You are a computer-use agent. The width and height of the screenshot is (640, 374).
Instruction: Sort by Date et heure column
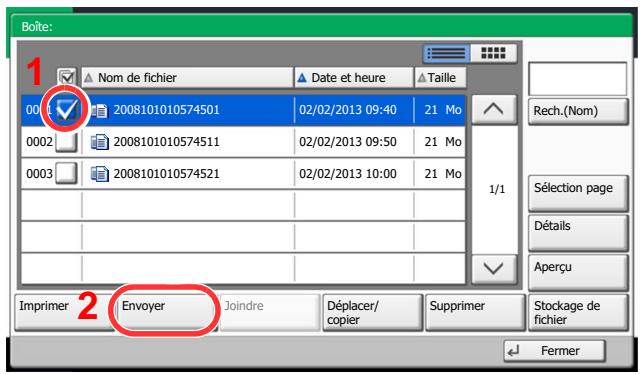pyautogui.click(x=353, y=78)
